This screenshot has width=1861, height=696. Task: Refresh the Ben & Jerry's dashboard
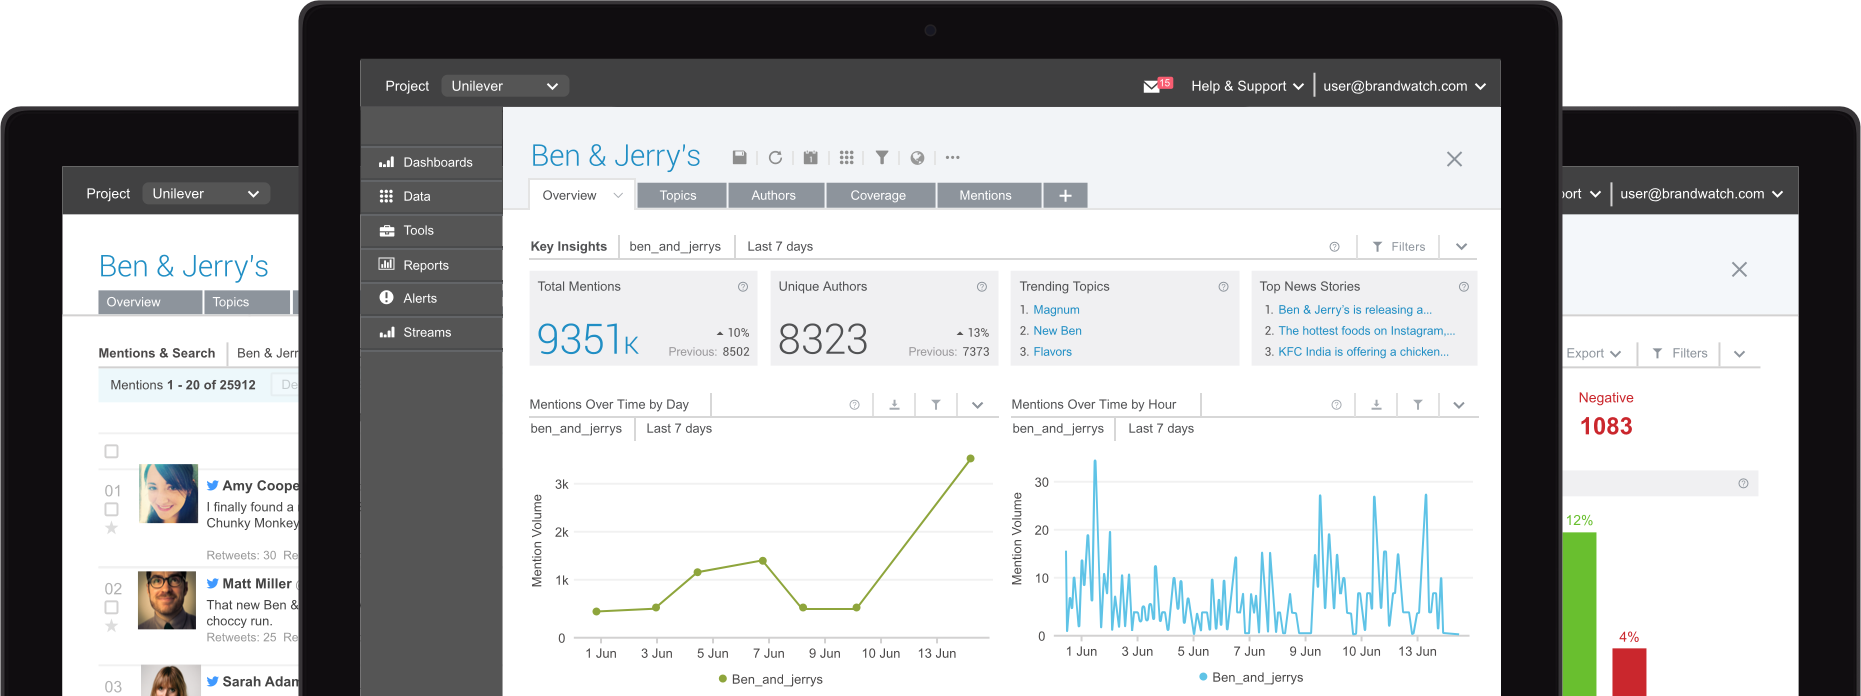pos(775,158)
